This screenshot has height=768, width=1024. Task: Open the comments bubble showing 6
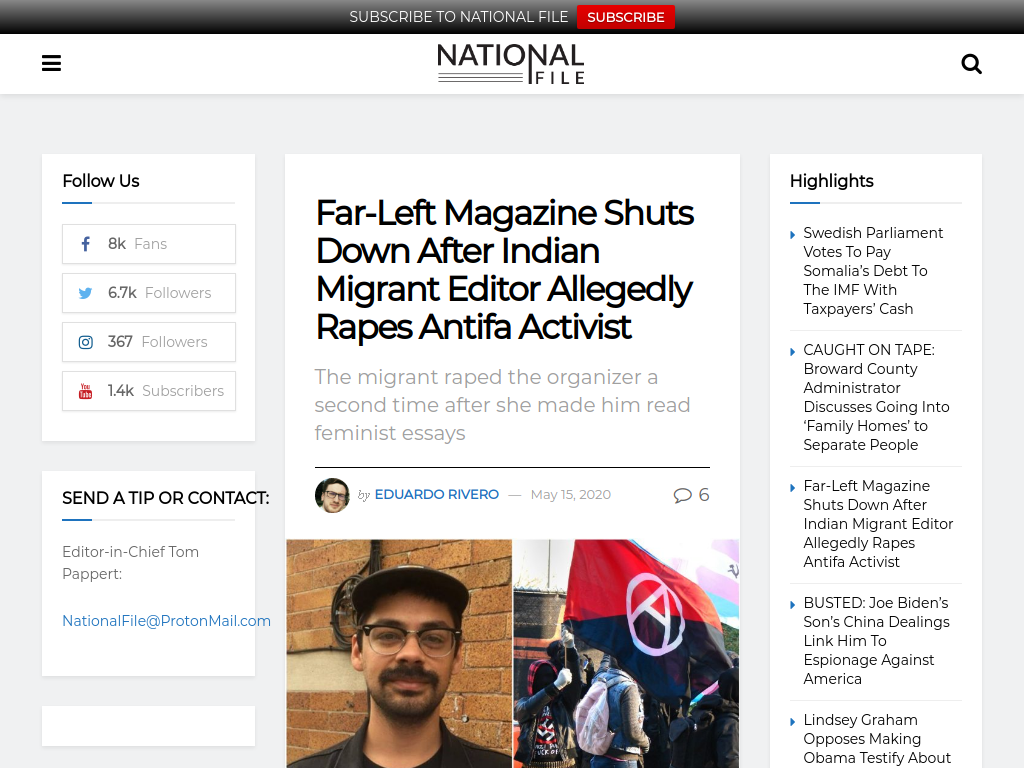pyautogui.click(x=691, y=495)
